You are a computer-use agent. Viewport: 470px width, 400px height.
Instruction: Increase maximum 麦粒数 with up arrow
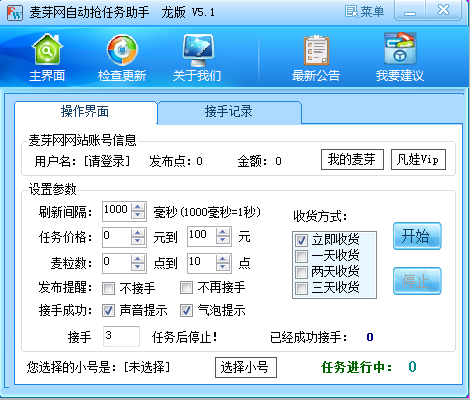223,259
